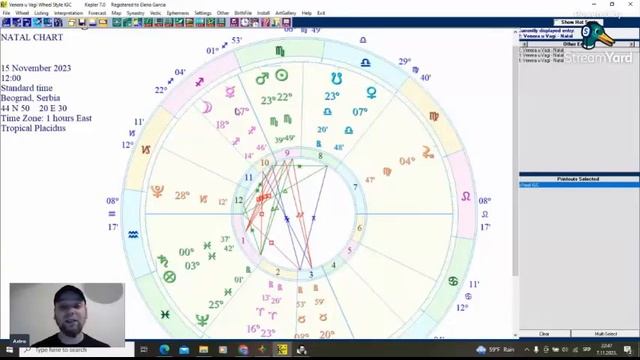Select the highlighted Wheel IGC printout row
640x360 pixels.
coord(579,185)
